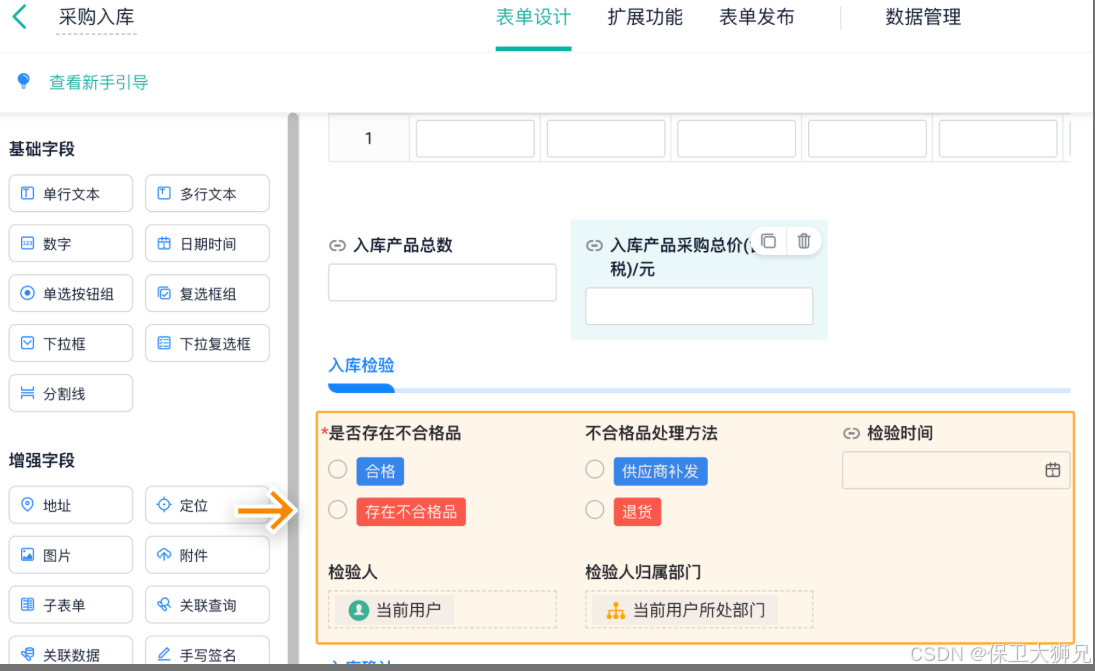Image resolution: width=1095 pixels, height=671 pixels.
Task: Add the 地址 enhanced field
Action: pyautogui.click(x=71, y=505)
